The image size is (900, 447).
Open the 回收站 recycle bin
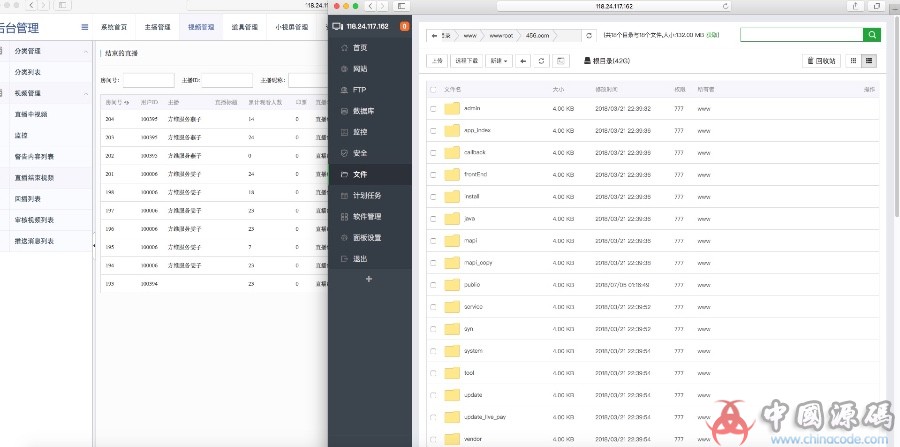click(x=821, y=61)
